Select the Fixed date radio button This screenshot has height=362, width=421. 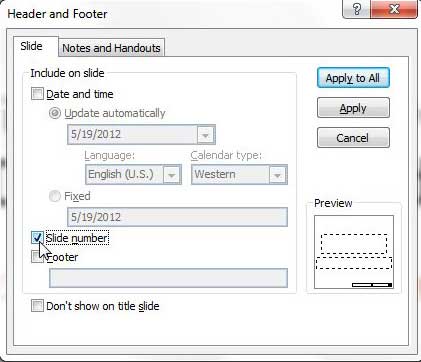tap(55, 196)
